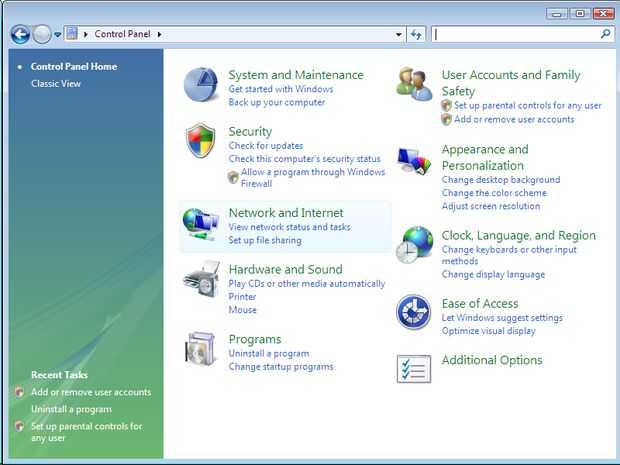620x465 pixels.
Task: Open Change desktop background link
Action: (501, 180)
